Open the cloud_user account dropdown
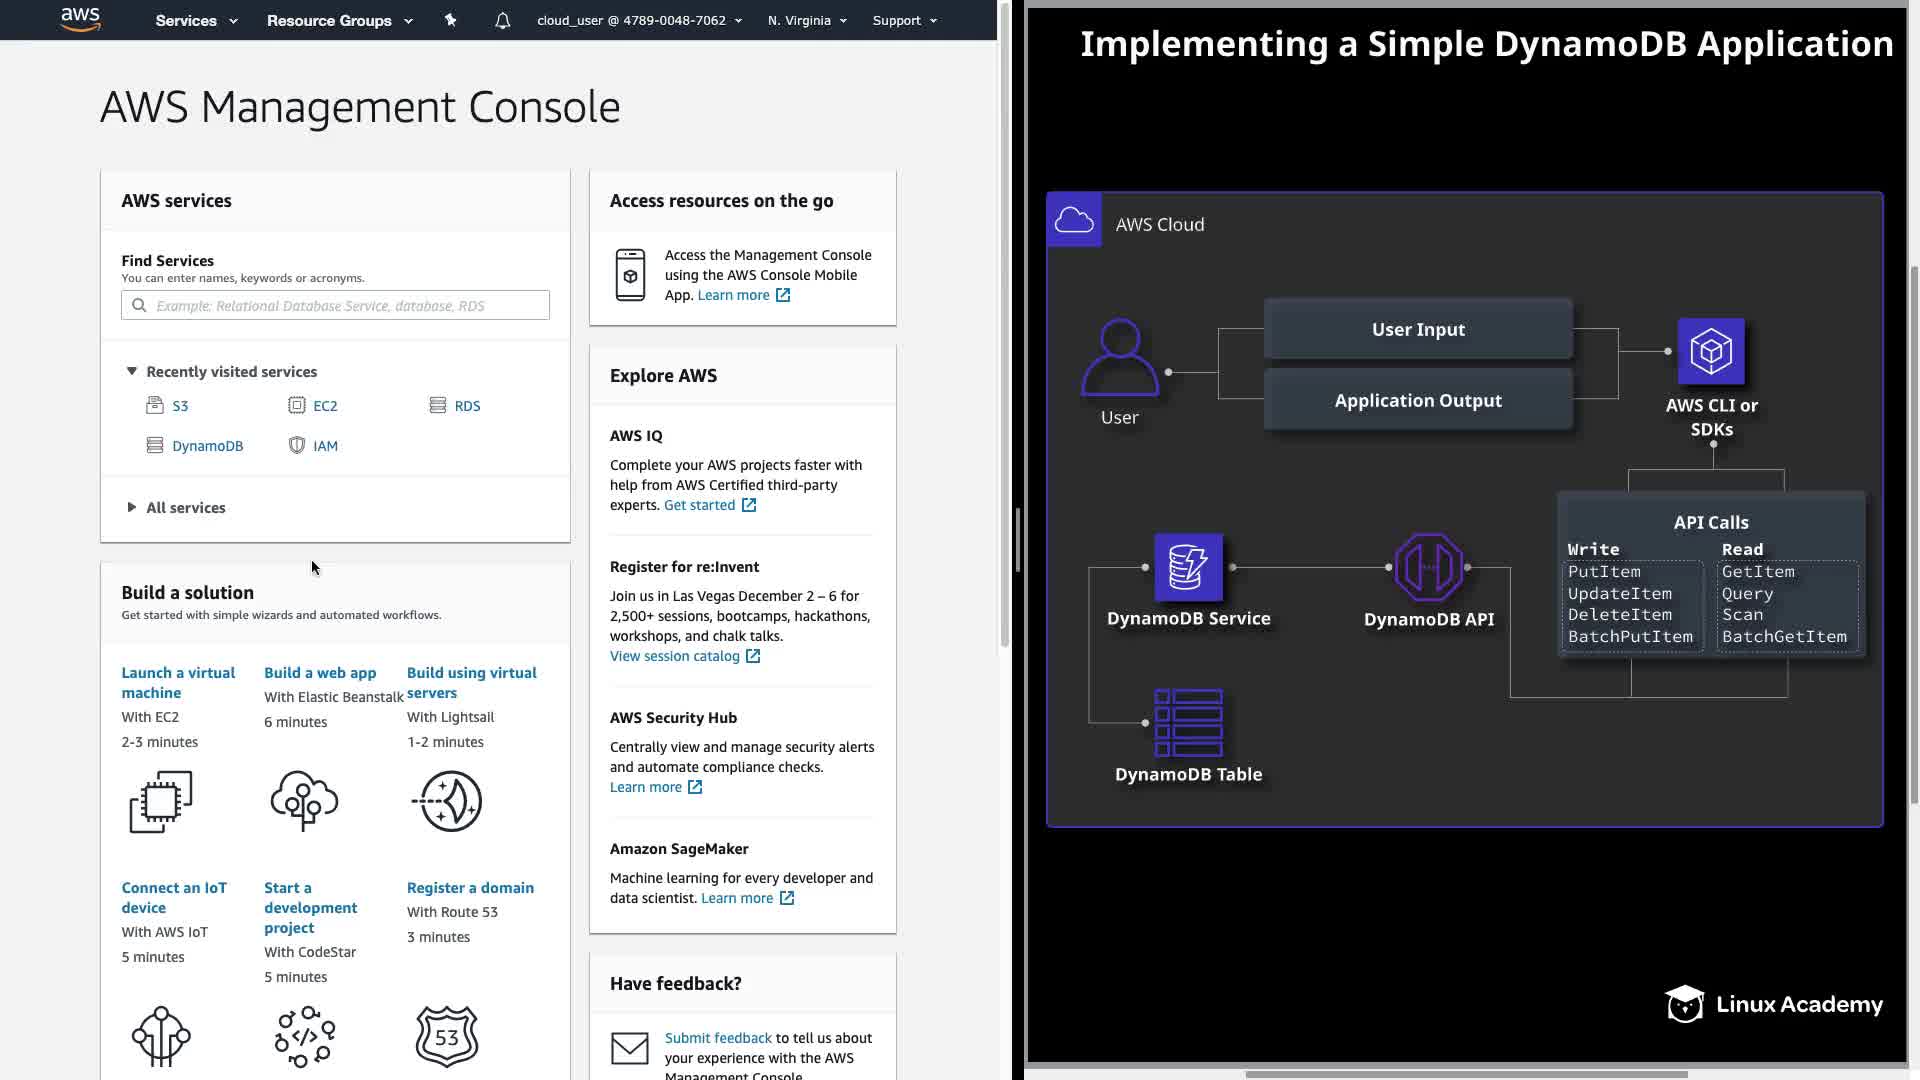Image resolution: width=1920 pixels, height=1080 pixels. (x=639, y=20)
